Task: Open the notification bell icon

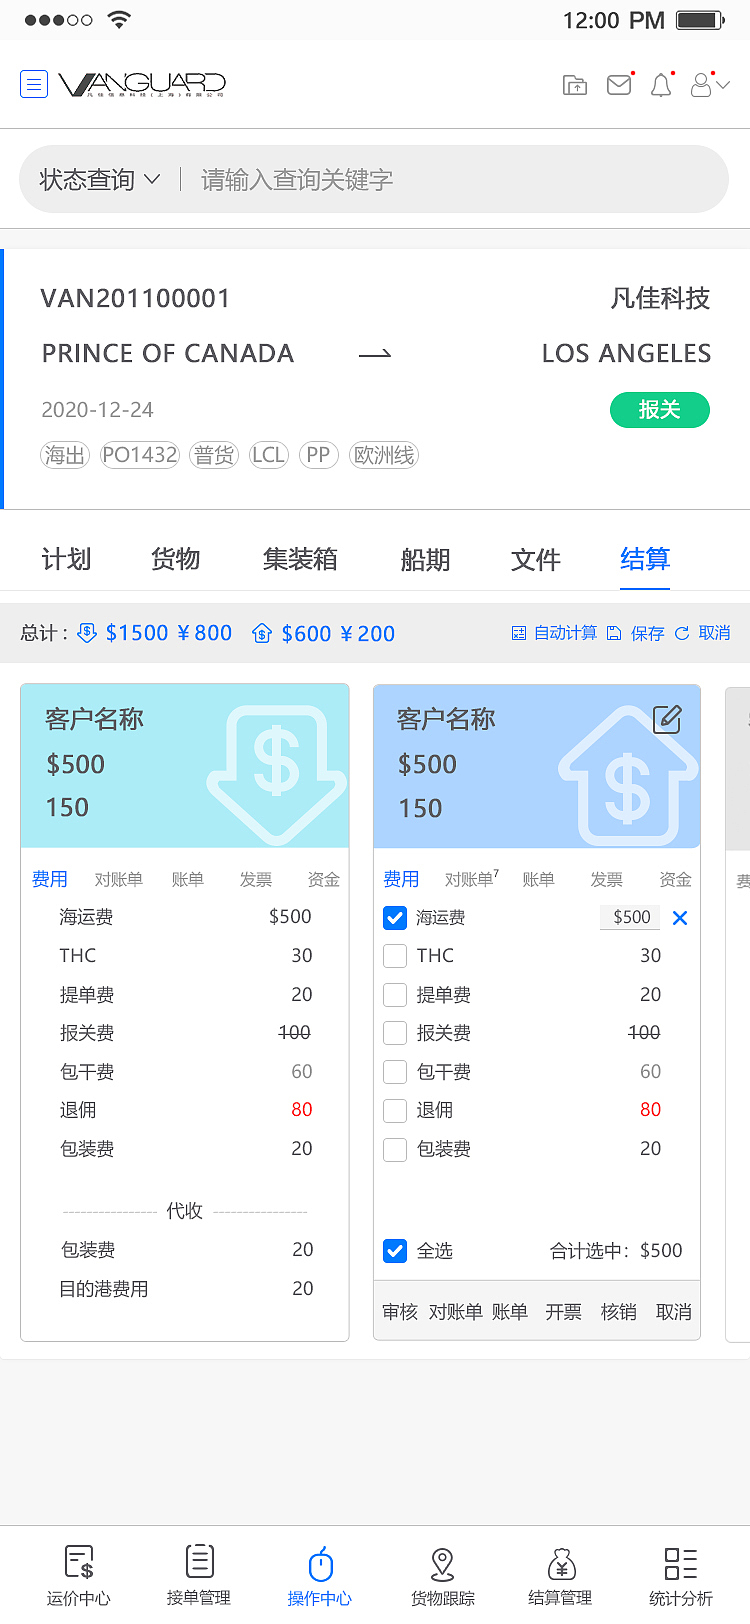Action: coord(661,85)
